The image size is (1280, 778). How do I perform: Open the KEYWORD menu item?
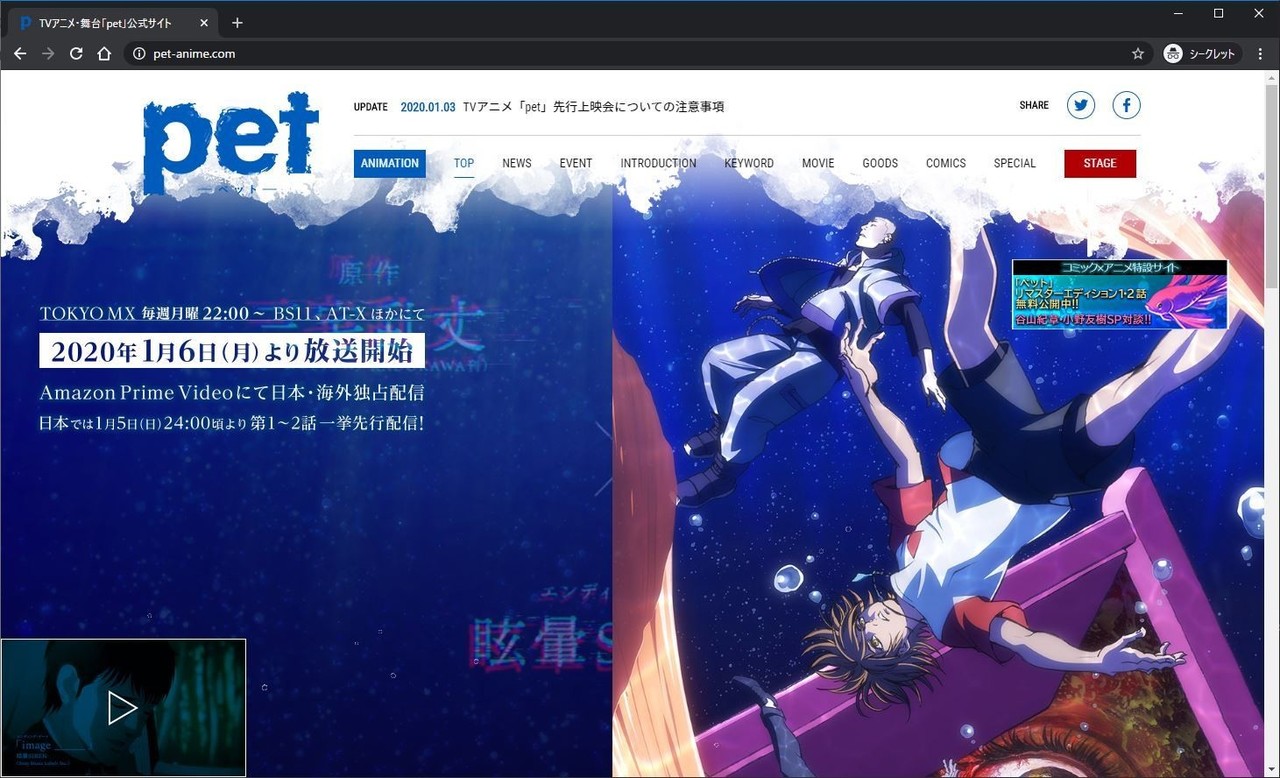pos(749,163)
